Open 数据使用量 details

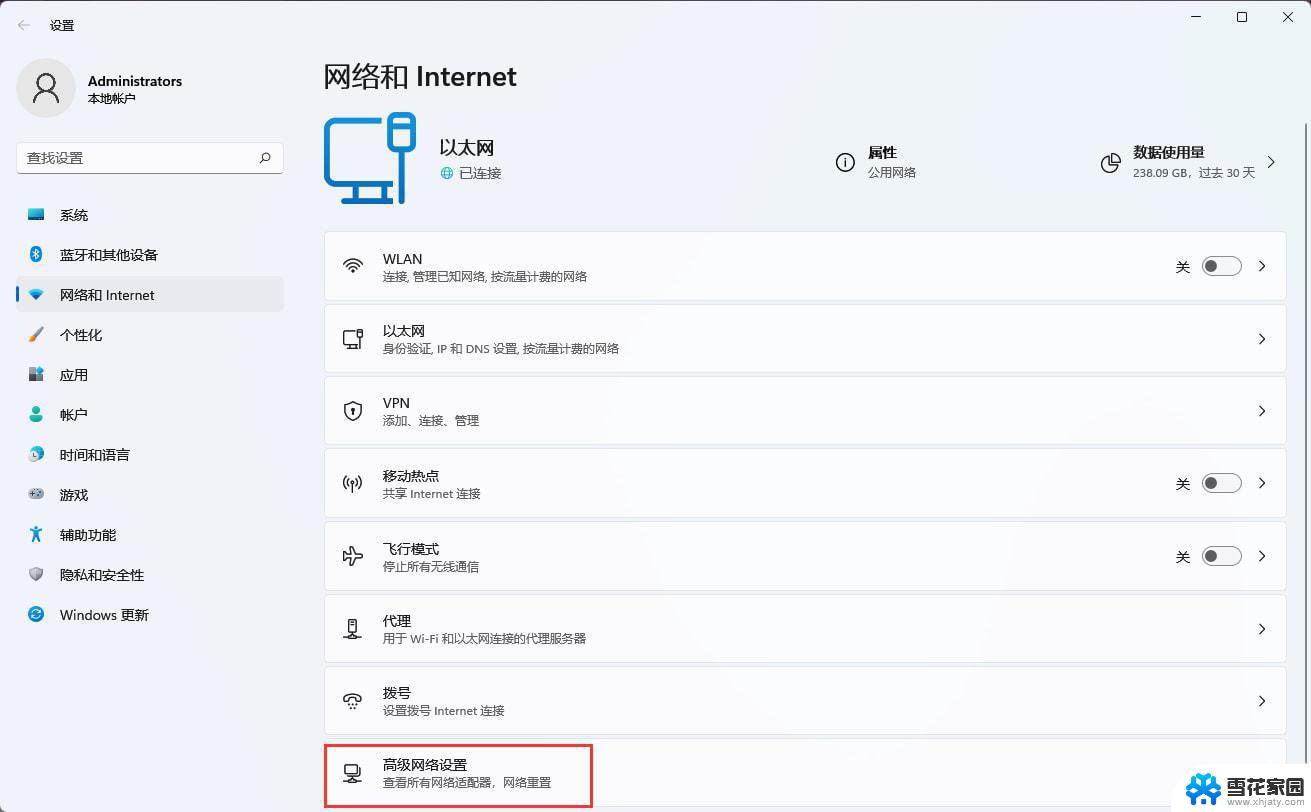pyautogui.click(x=1188, y=162)
